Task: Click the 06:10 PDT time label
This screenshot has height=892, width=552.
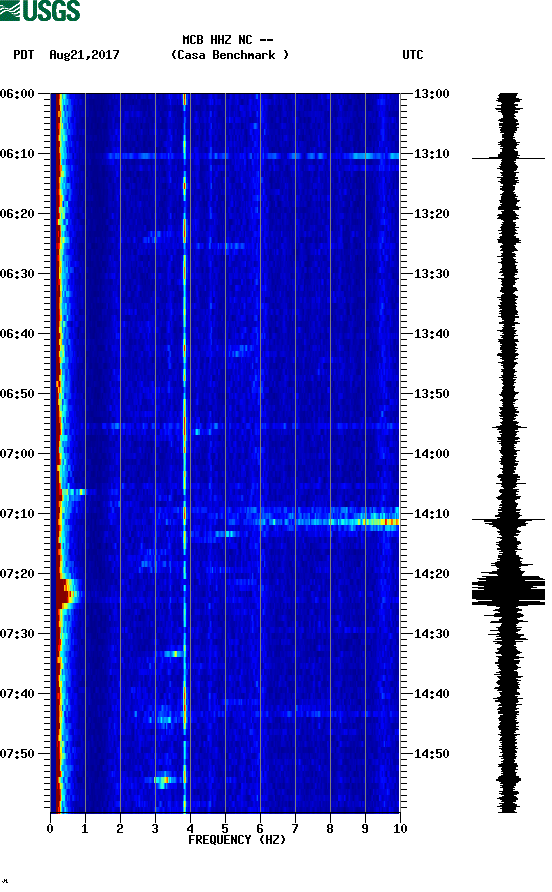Action: click(x=17, y=154)
